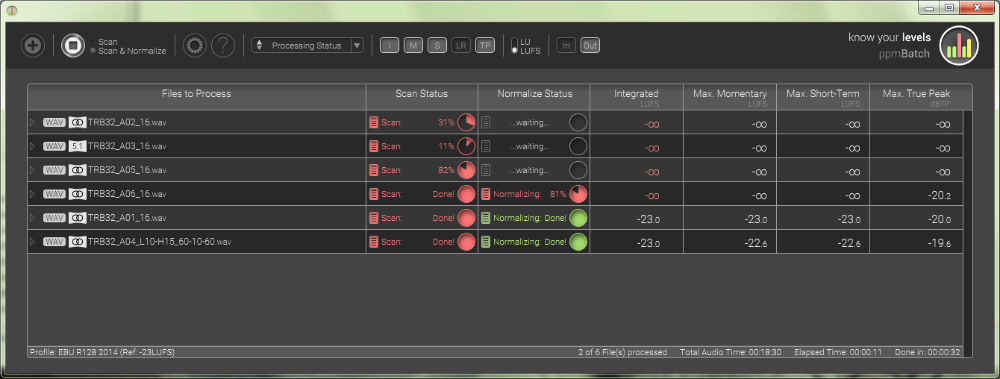Toggle the LR (Loudness Range) column button
Viewport: 1000px width, 379px height.
tap(460, 45)
